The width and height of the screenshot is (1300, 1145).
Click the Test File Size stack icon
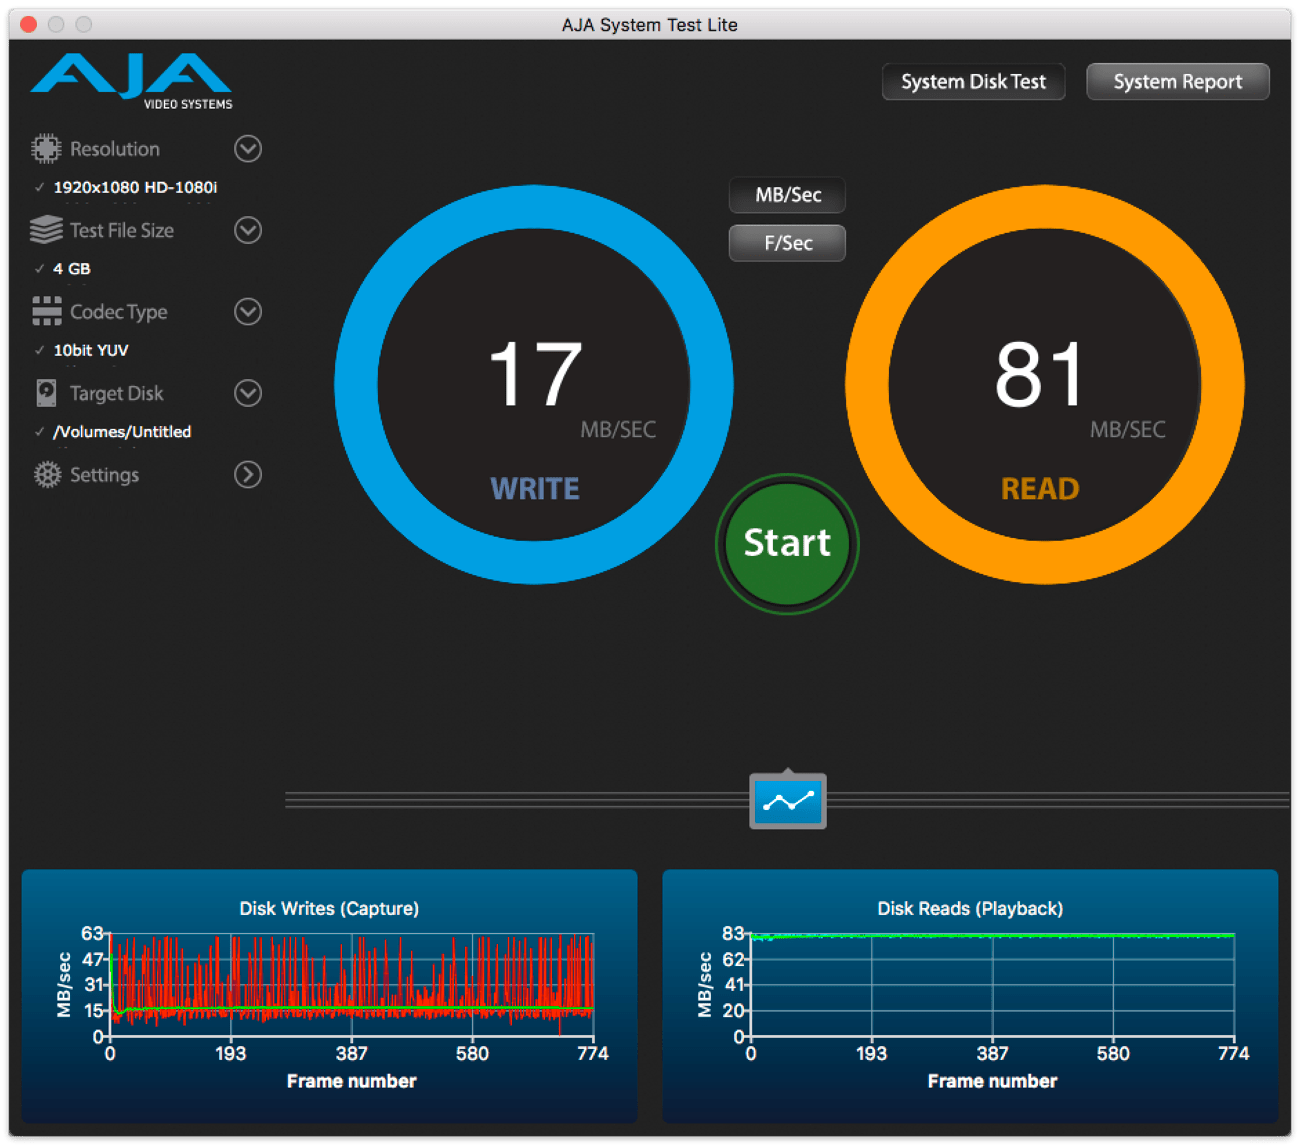[x=46, y=230]
